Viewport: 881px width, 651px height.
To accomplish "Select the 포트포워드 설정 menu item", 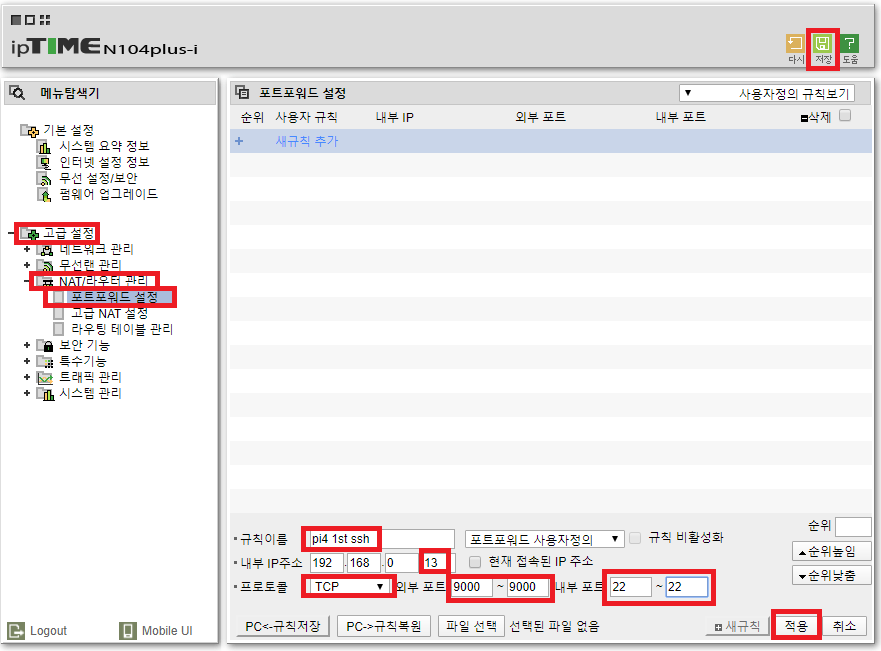I will [114, 297].
